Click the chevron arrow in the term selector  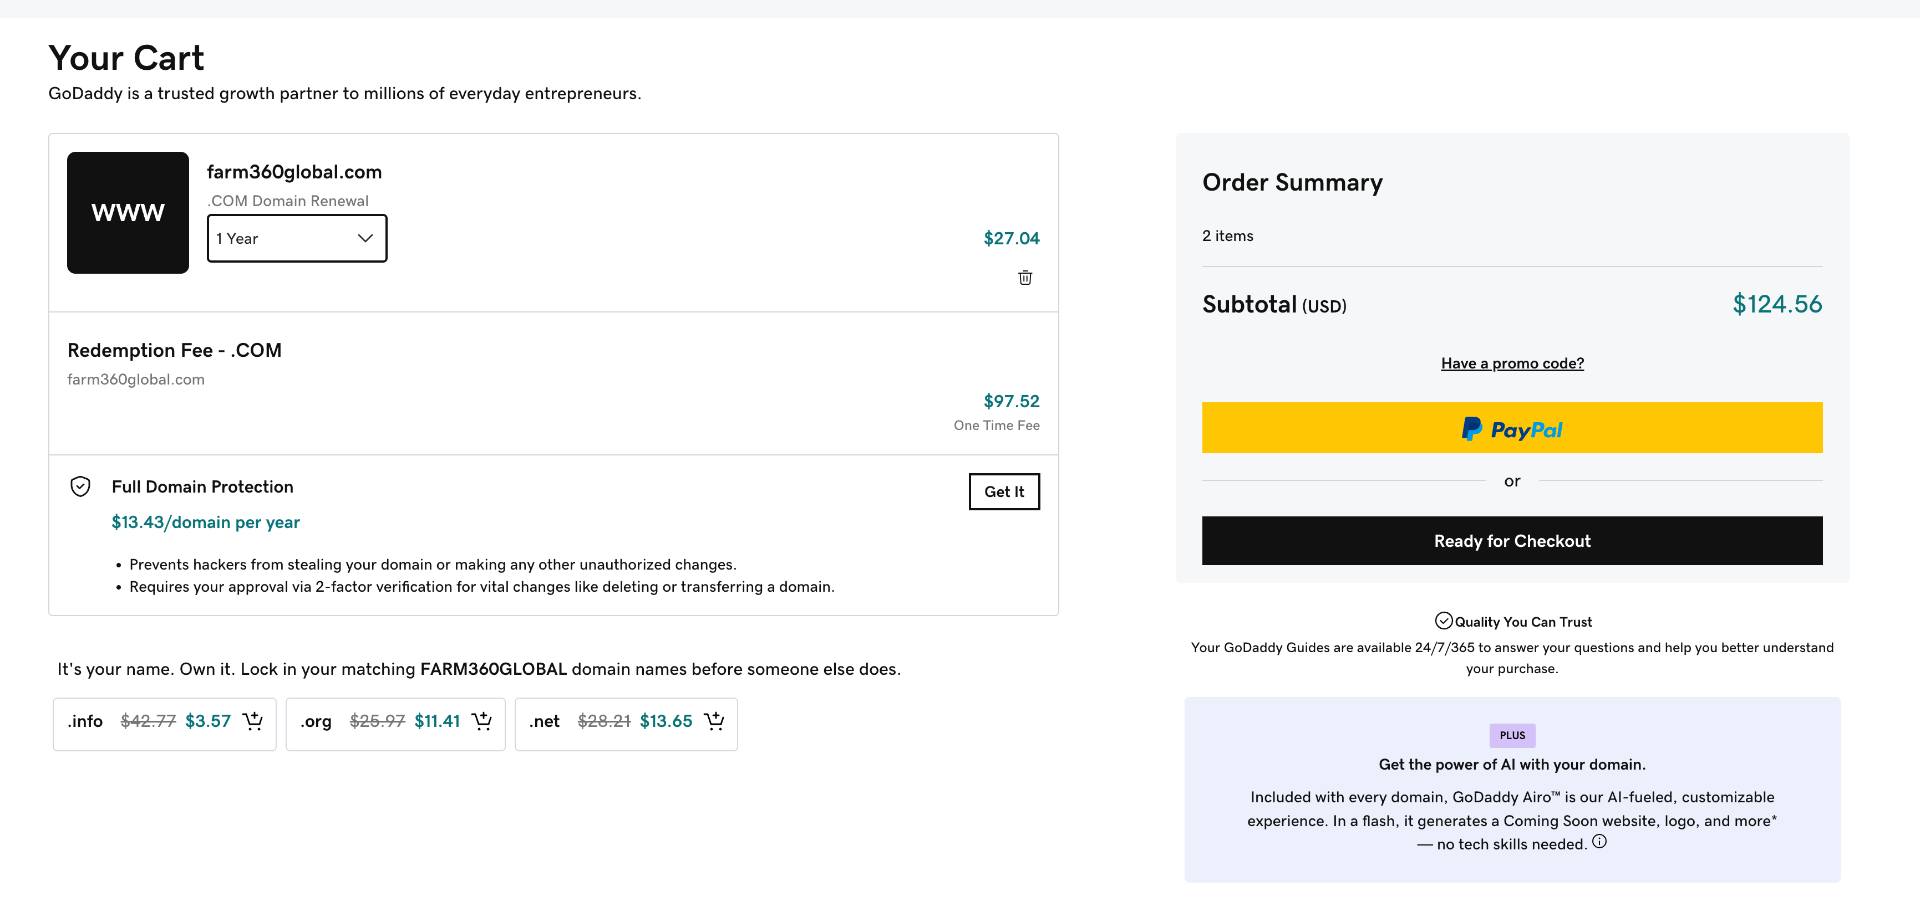[x=365, y=238]
